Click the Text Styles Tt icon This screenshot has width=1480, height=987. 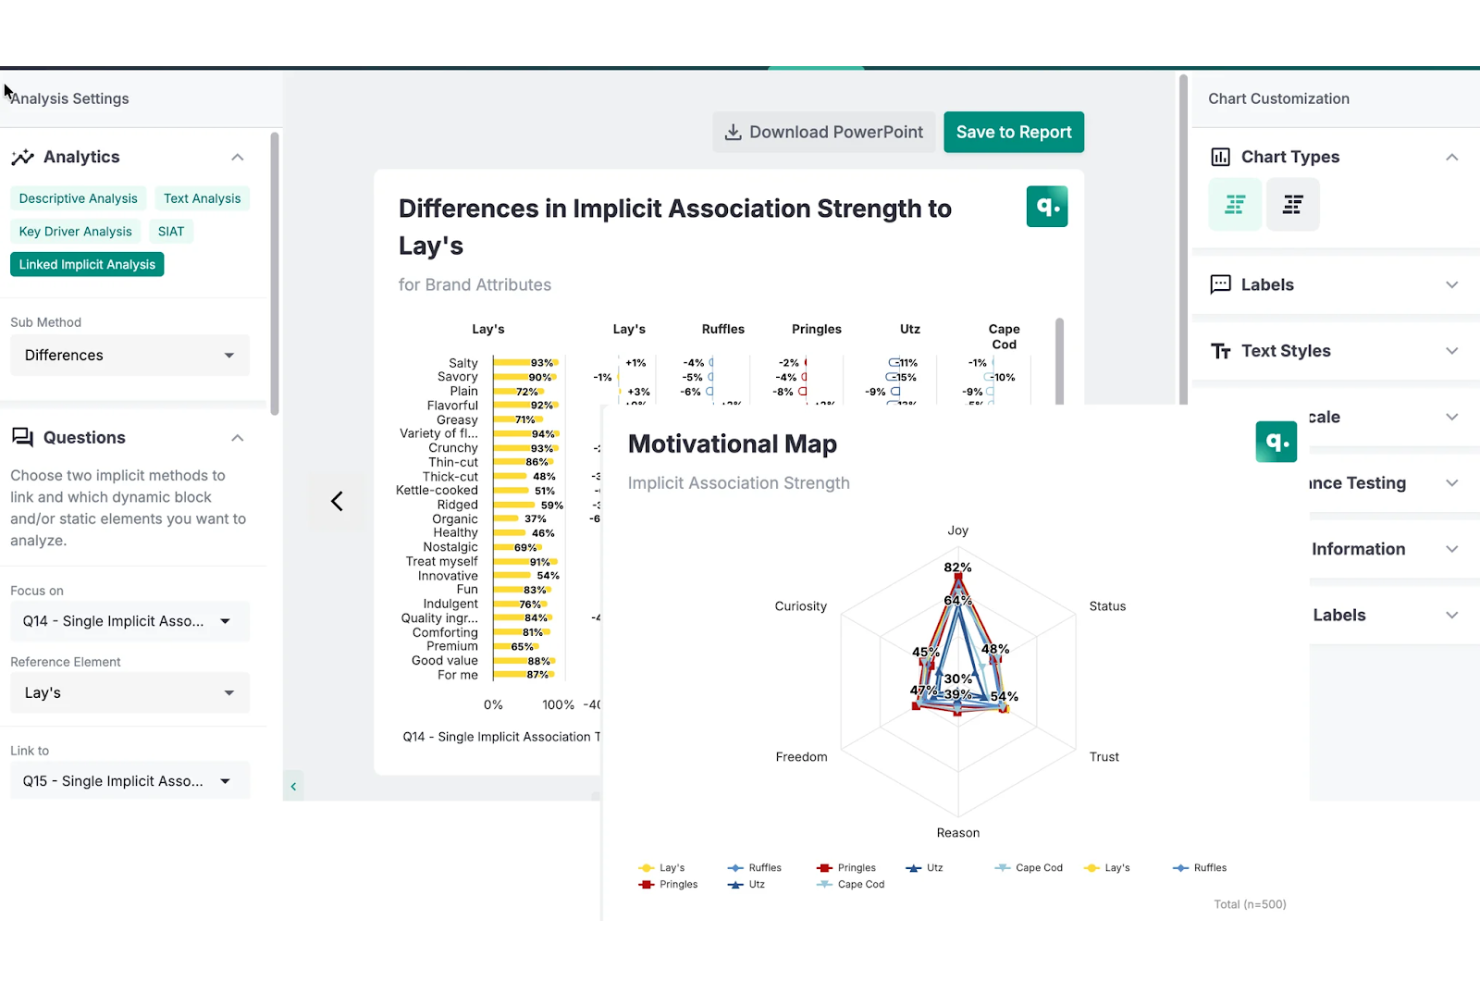tap(1220, 351)
